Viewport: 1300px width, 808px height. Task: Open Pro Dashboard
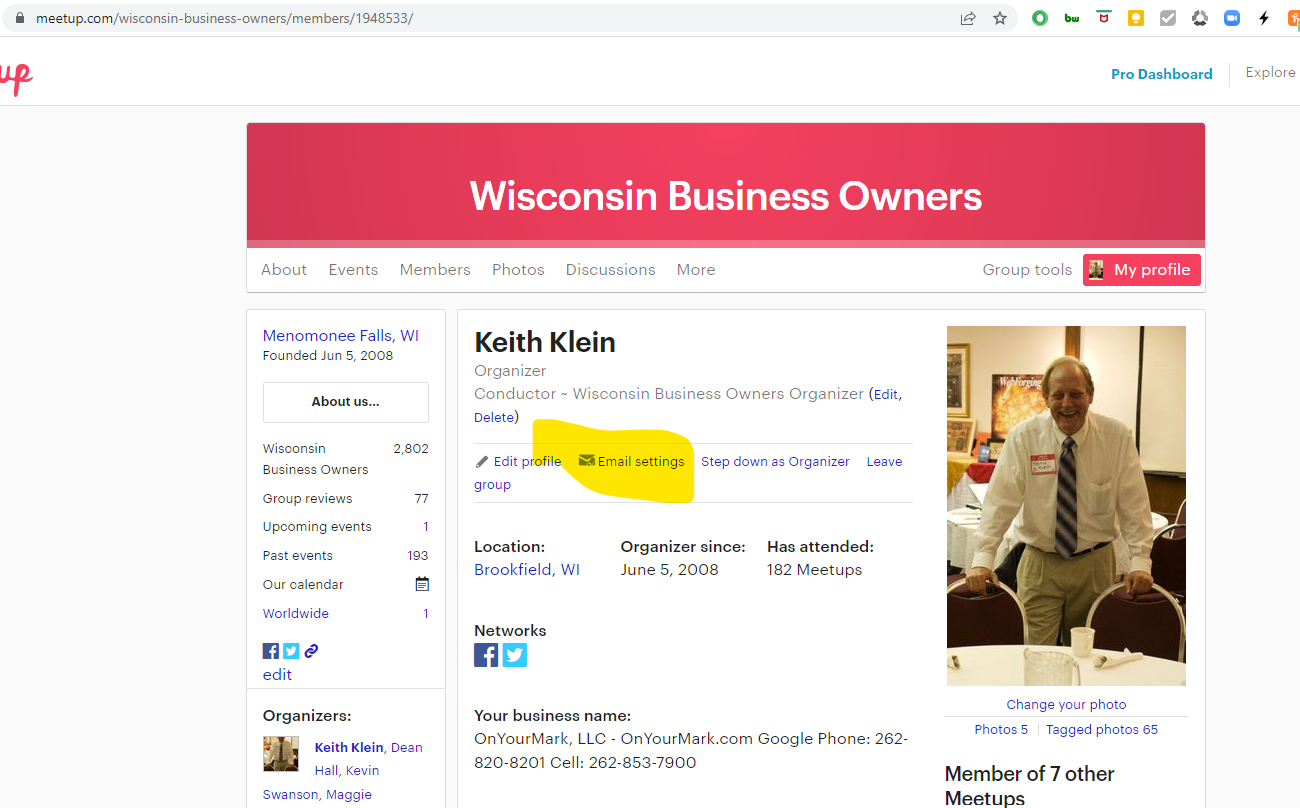tap(1162, 74)
